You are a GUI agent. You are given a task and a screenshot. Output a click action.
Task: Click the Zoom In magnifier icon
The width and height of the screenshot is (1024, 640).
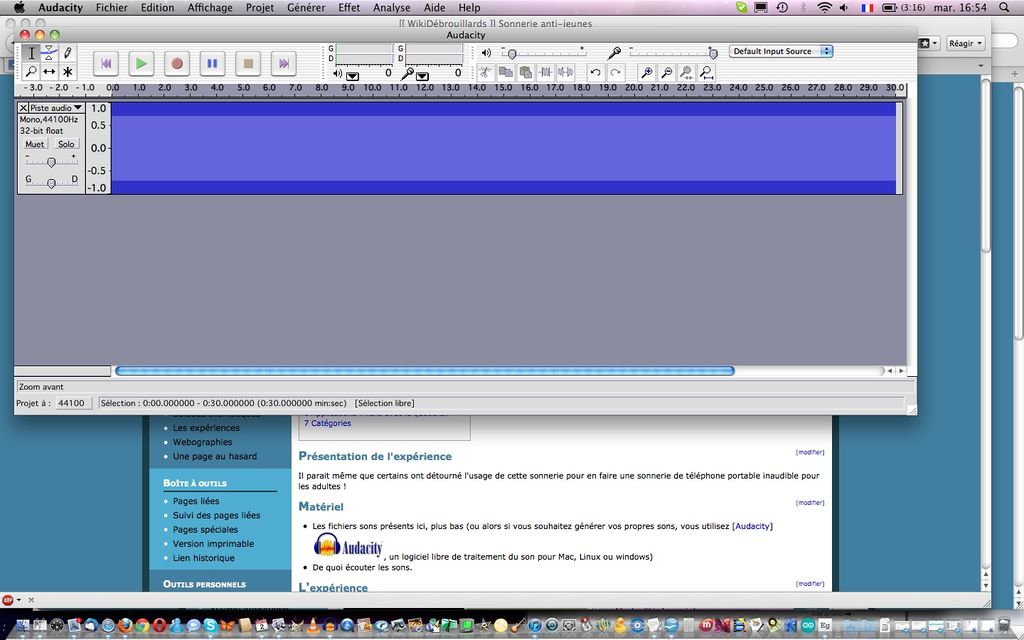(x=647, y=72)
